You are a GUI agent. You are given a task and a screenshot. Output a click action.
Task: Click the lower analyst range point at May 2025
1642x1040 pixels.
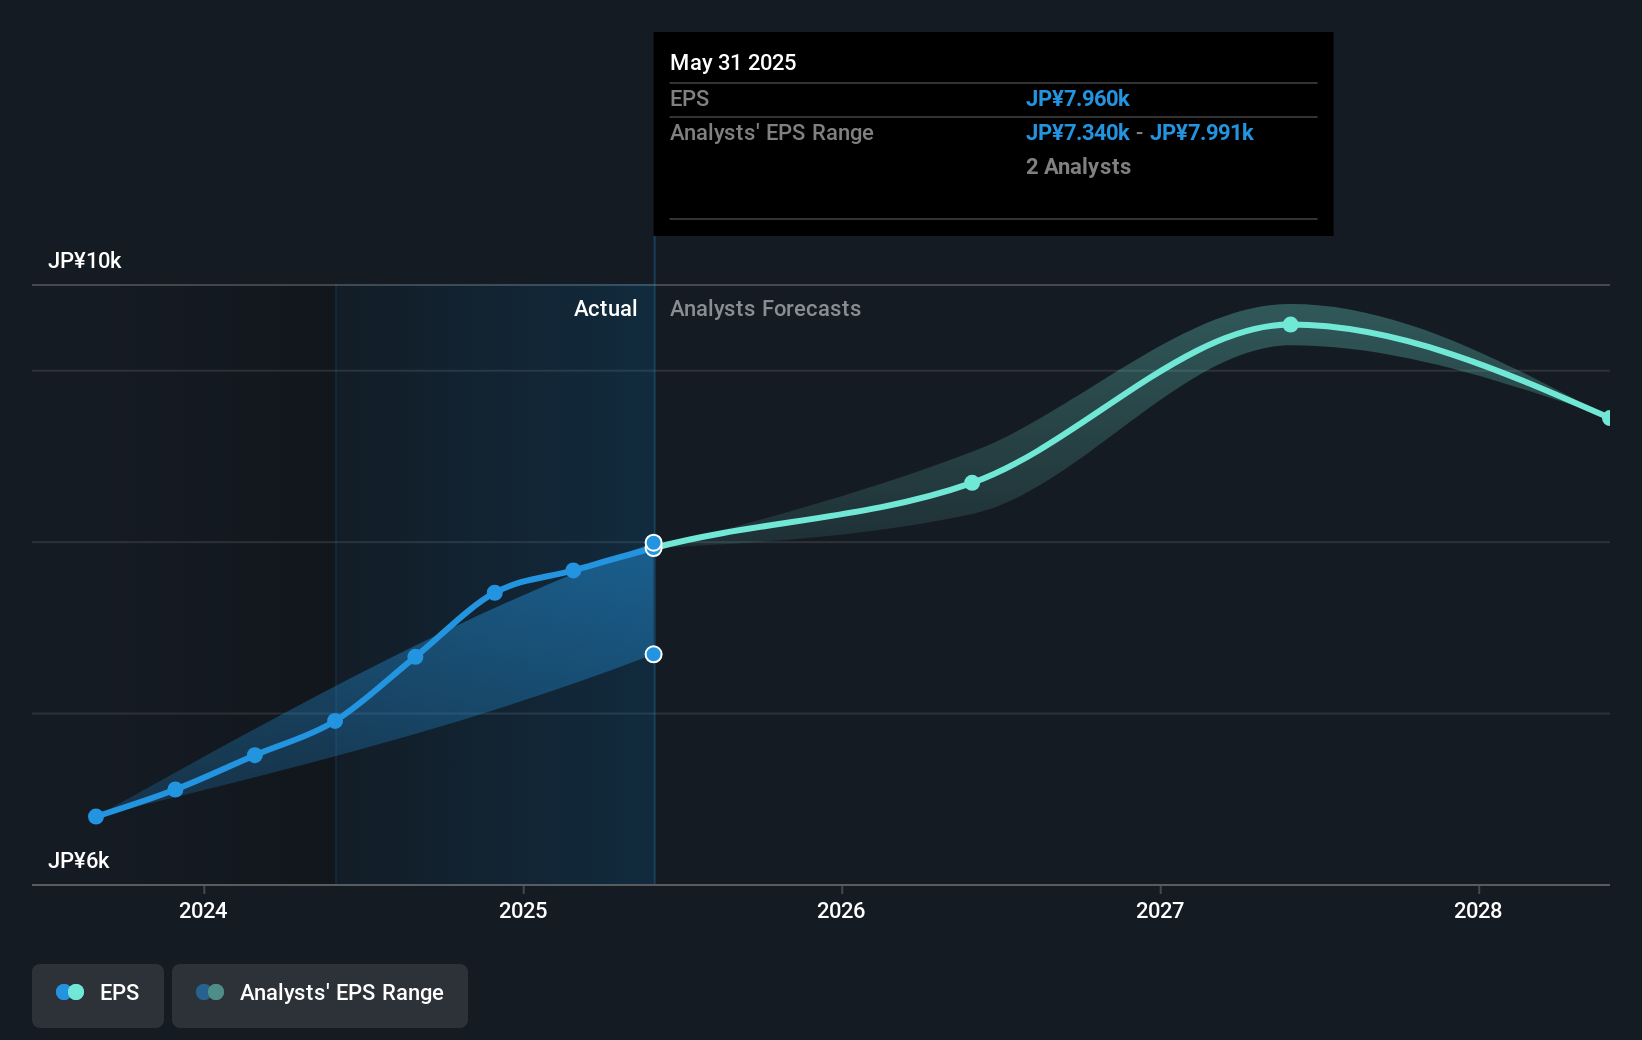click(x=653, y=654)
